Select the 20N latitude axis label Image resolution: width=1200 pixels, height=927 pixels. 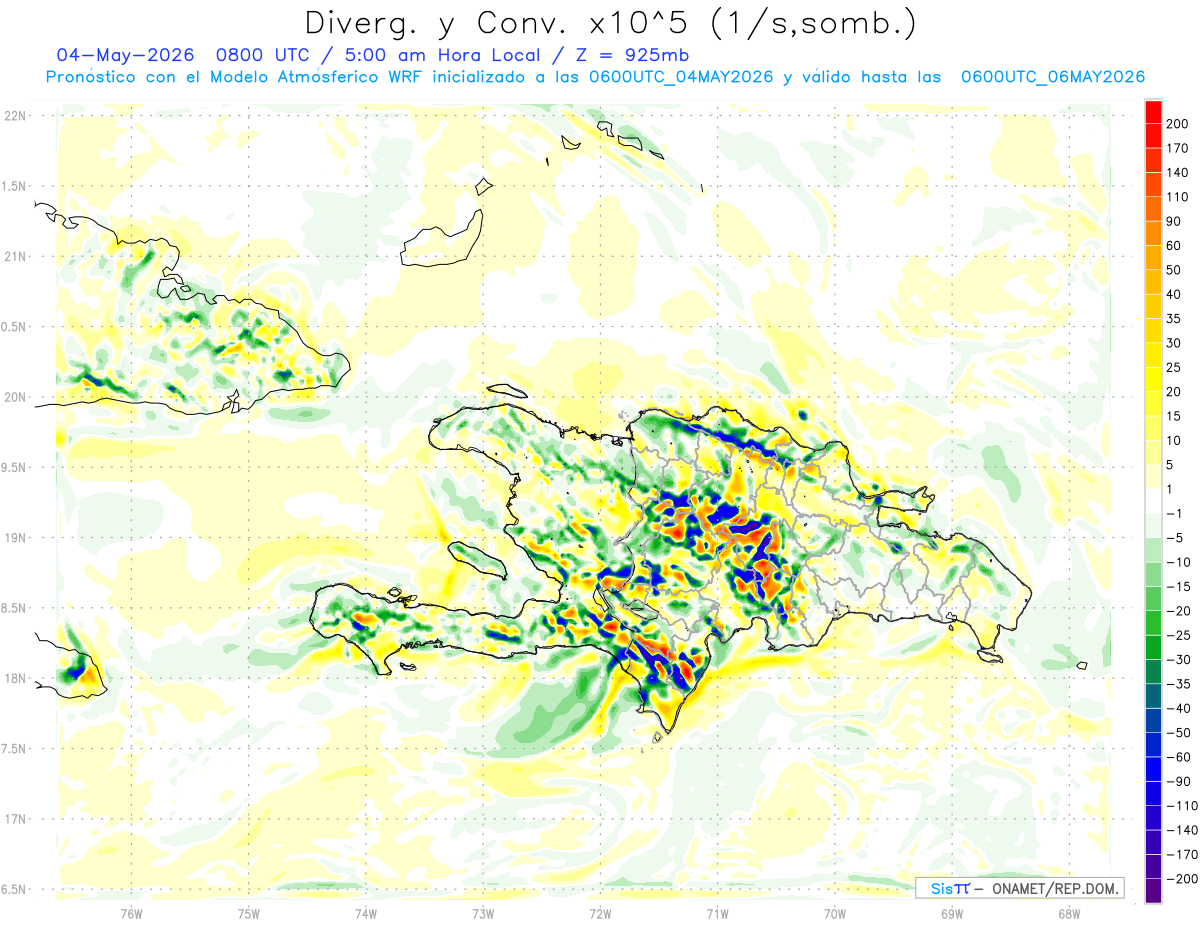pos(15,397)
